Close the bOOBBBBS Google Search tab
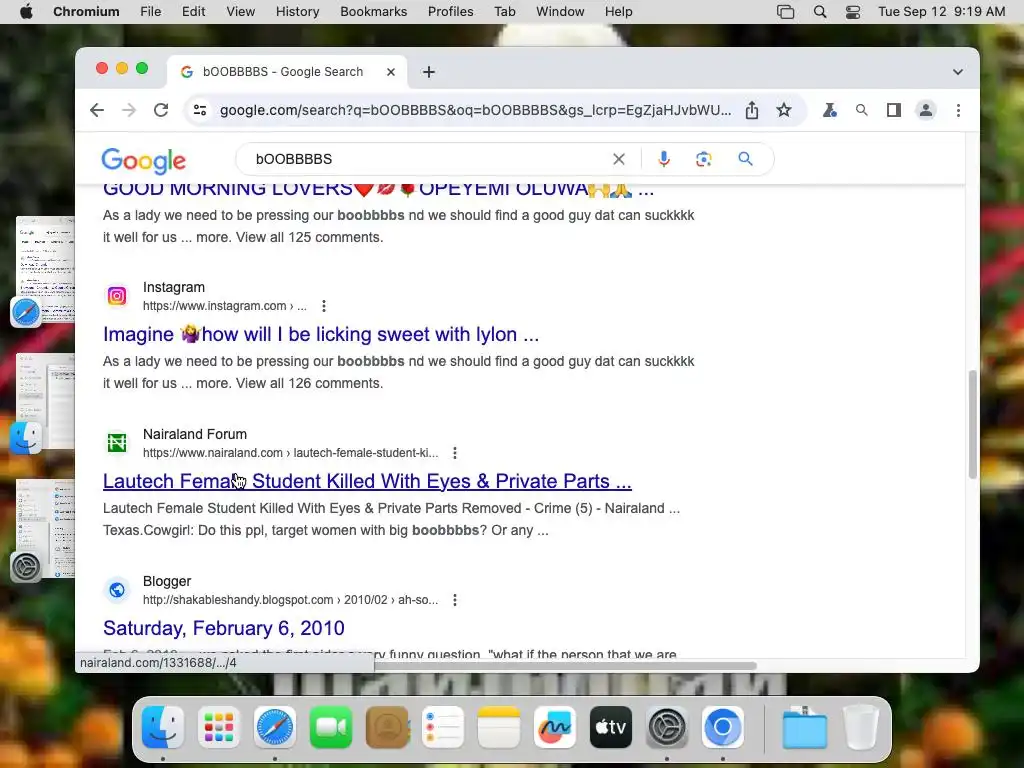The height and width of the screenshot is (768, 1024). (x=391, y=72)
